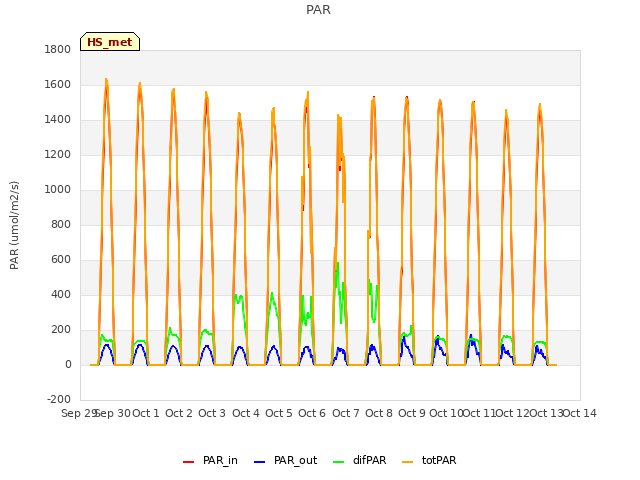Click the y-axis label PAR (umol/m2/s)
The image size is (640, 480).
pyautogui.click(x=14, y=225)
